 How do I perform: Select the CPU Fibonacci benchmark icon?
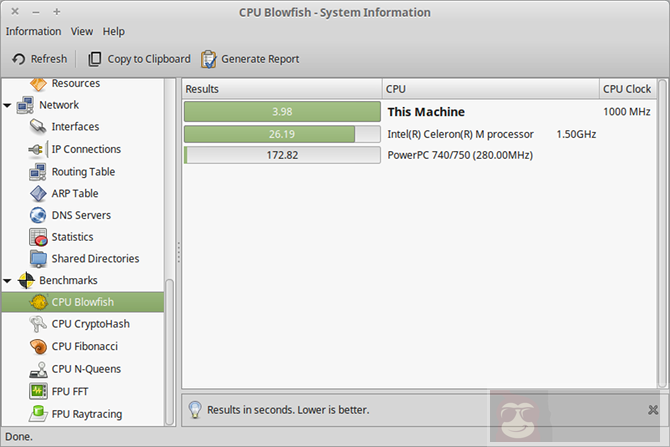(38, 346)
